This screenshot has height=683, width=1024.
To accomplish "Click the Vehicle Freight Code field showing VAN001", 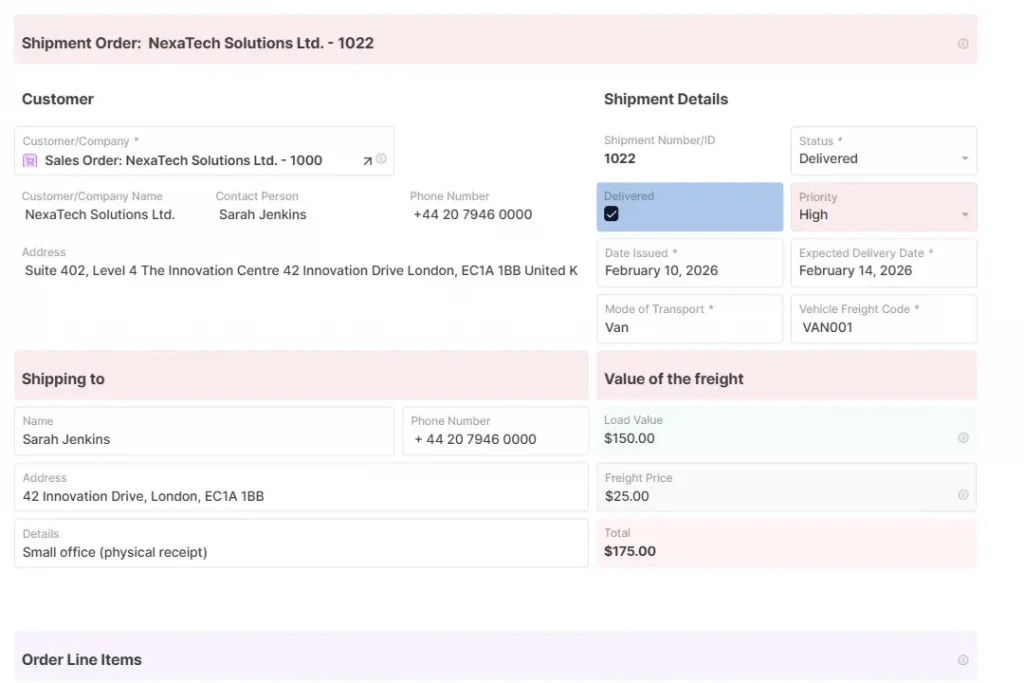I will [883, 326].
